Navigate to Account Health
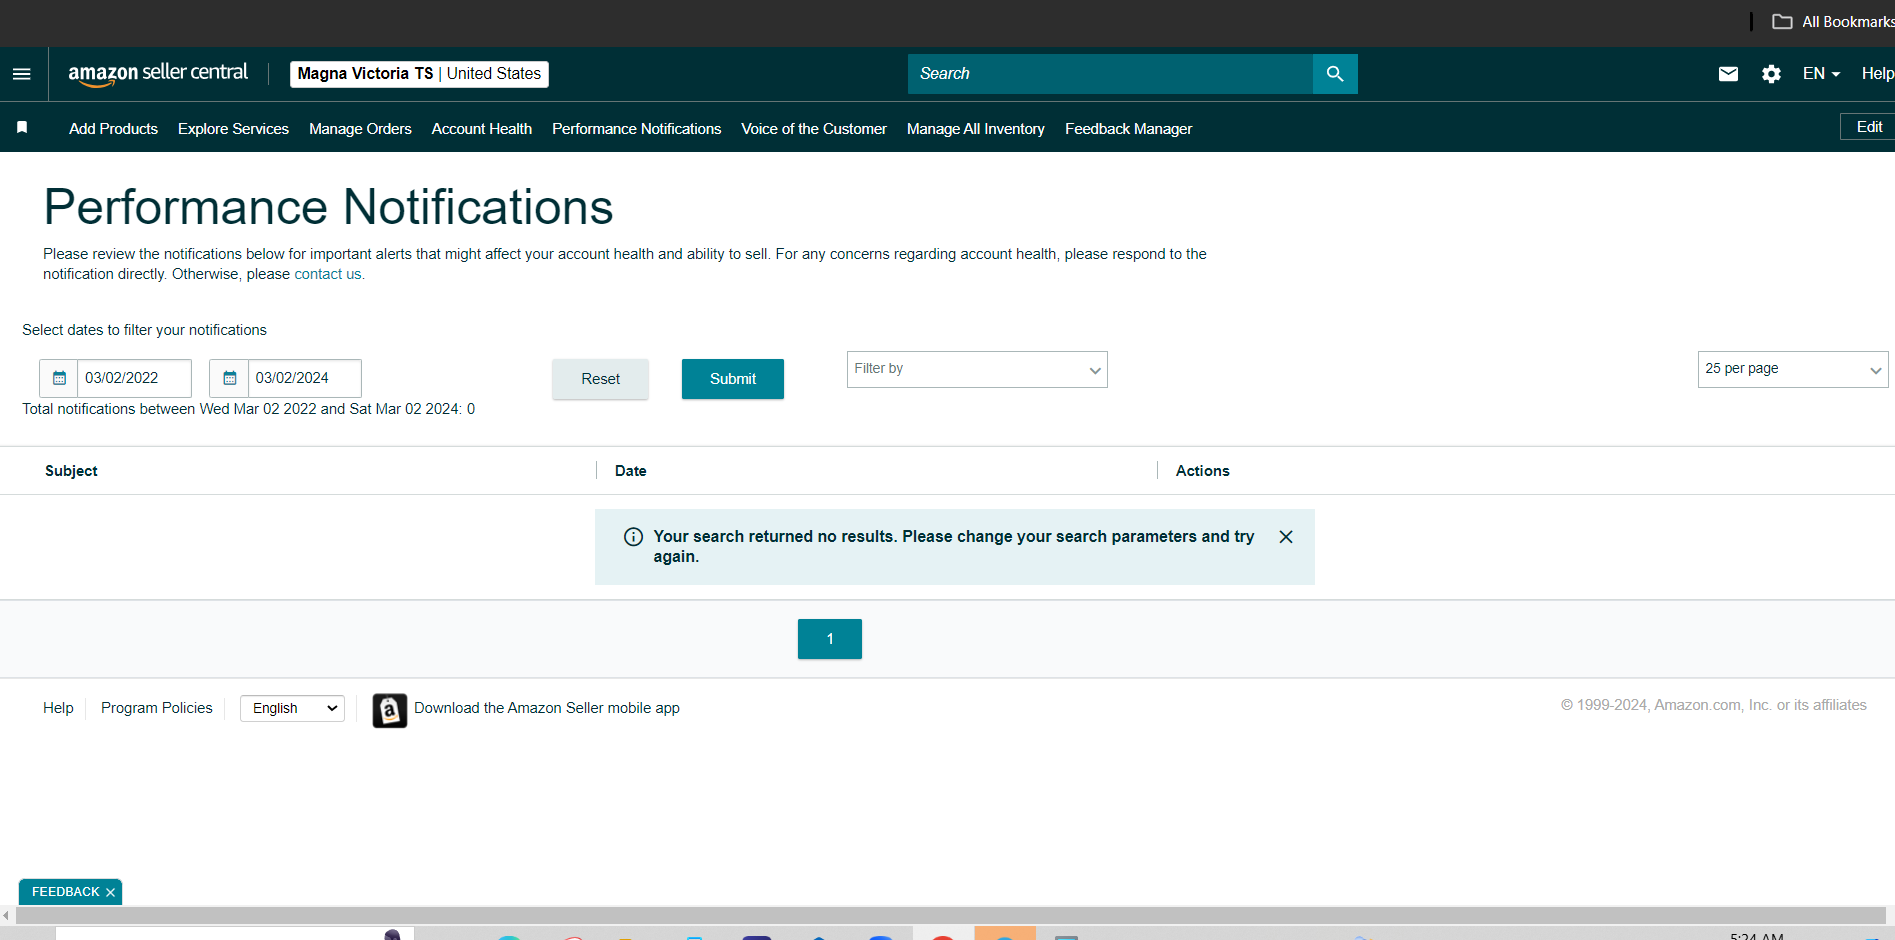Screen dimensions: 1895x940 click(x=482, y=129)
